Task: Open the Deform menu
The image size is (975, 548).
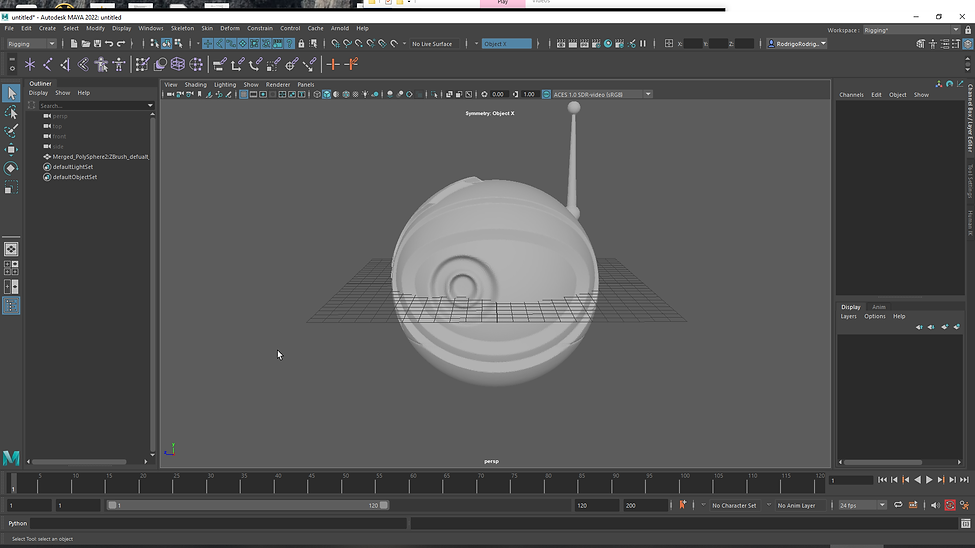Action: tap(229, 28)
